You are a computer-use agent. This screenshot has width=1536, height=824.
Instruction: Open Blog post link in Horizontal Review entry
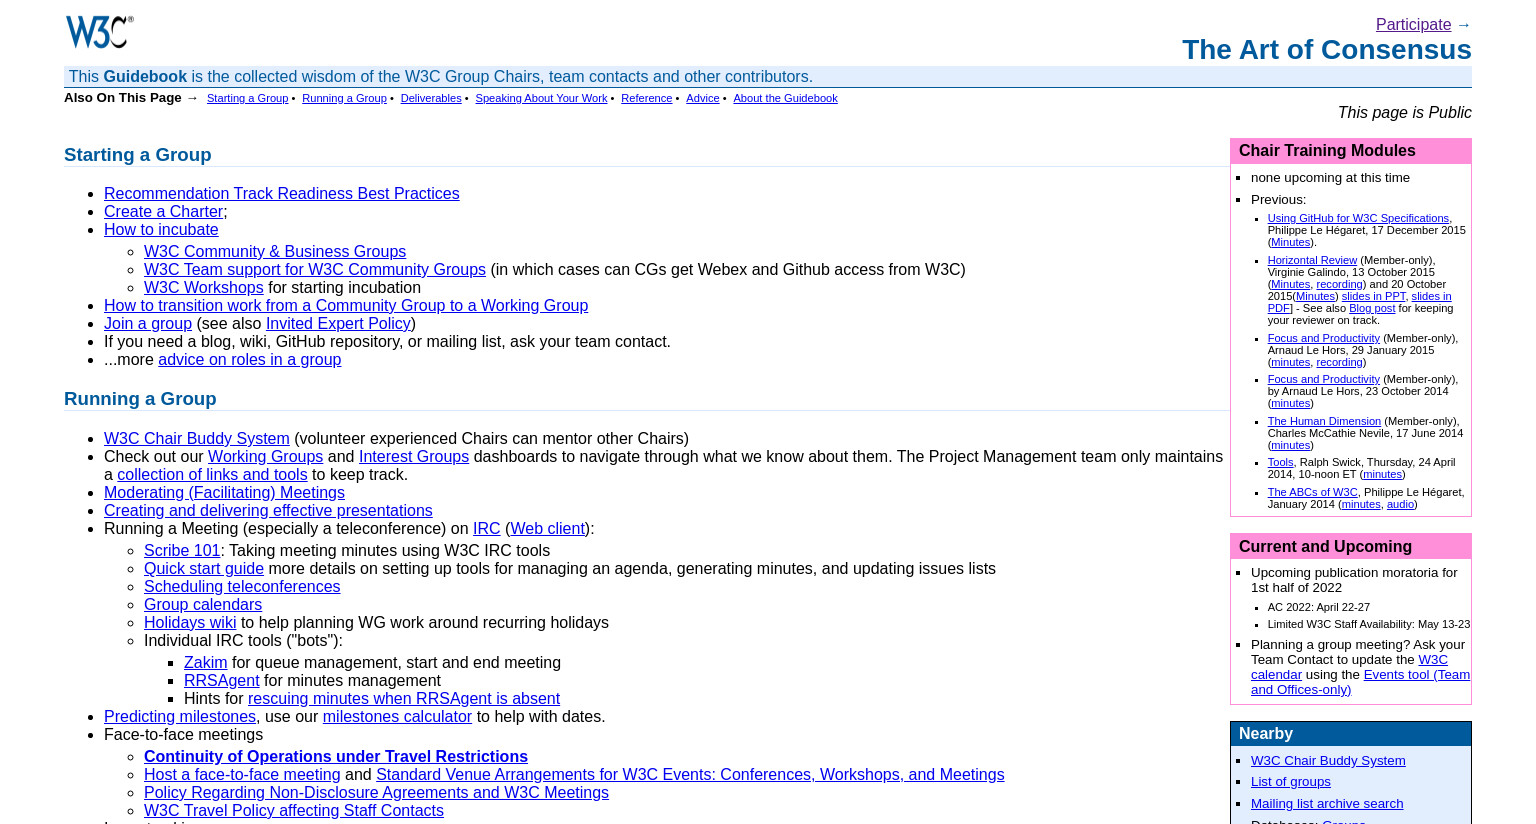(1372, 308)
